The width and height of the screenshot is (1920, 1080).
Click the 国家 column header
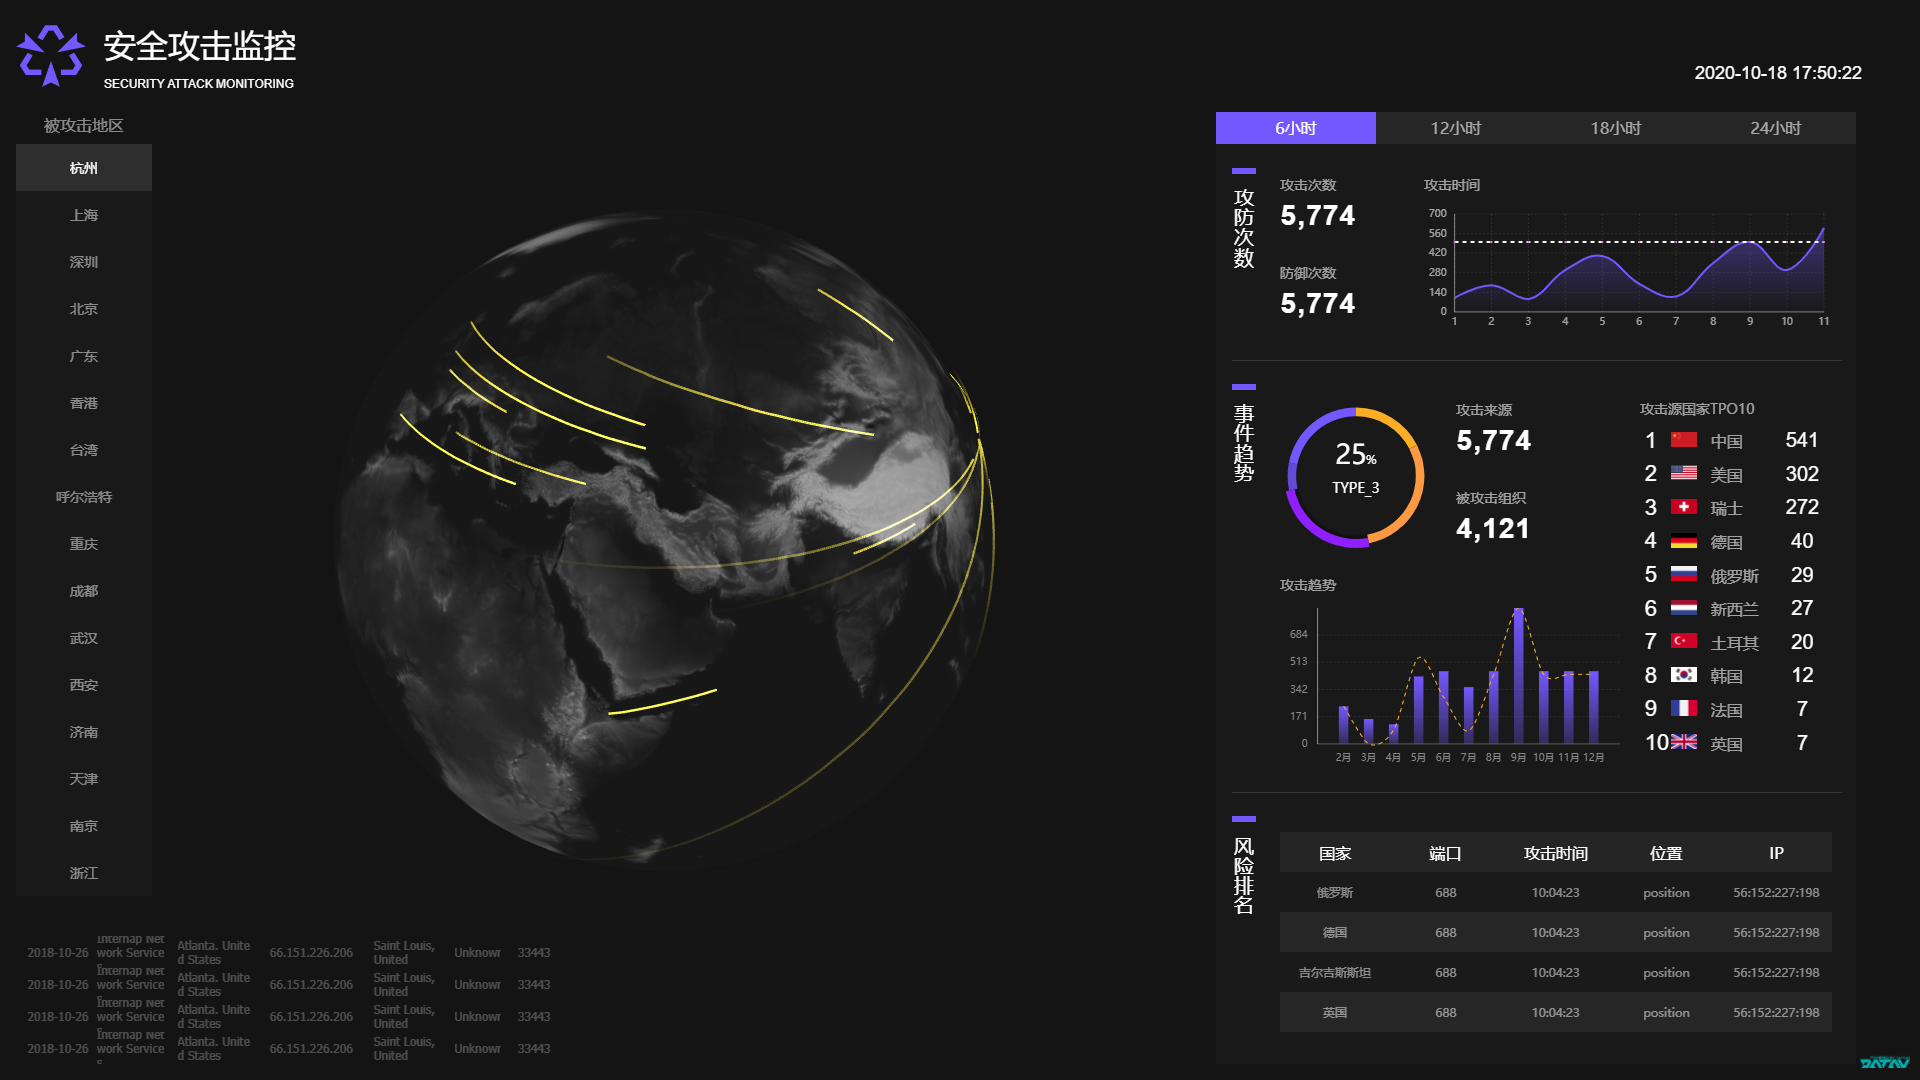point(1335,853)
